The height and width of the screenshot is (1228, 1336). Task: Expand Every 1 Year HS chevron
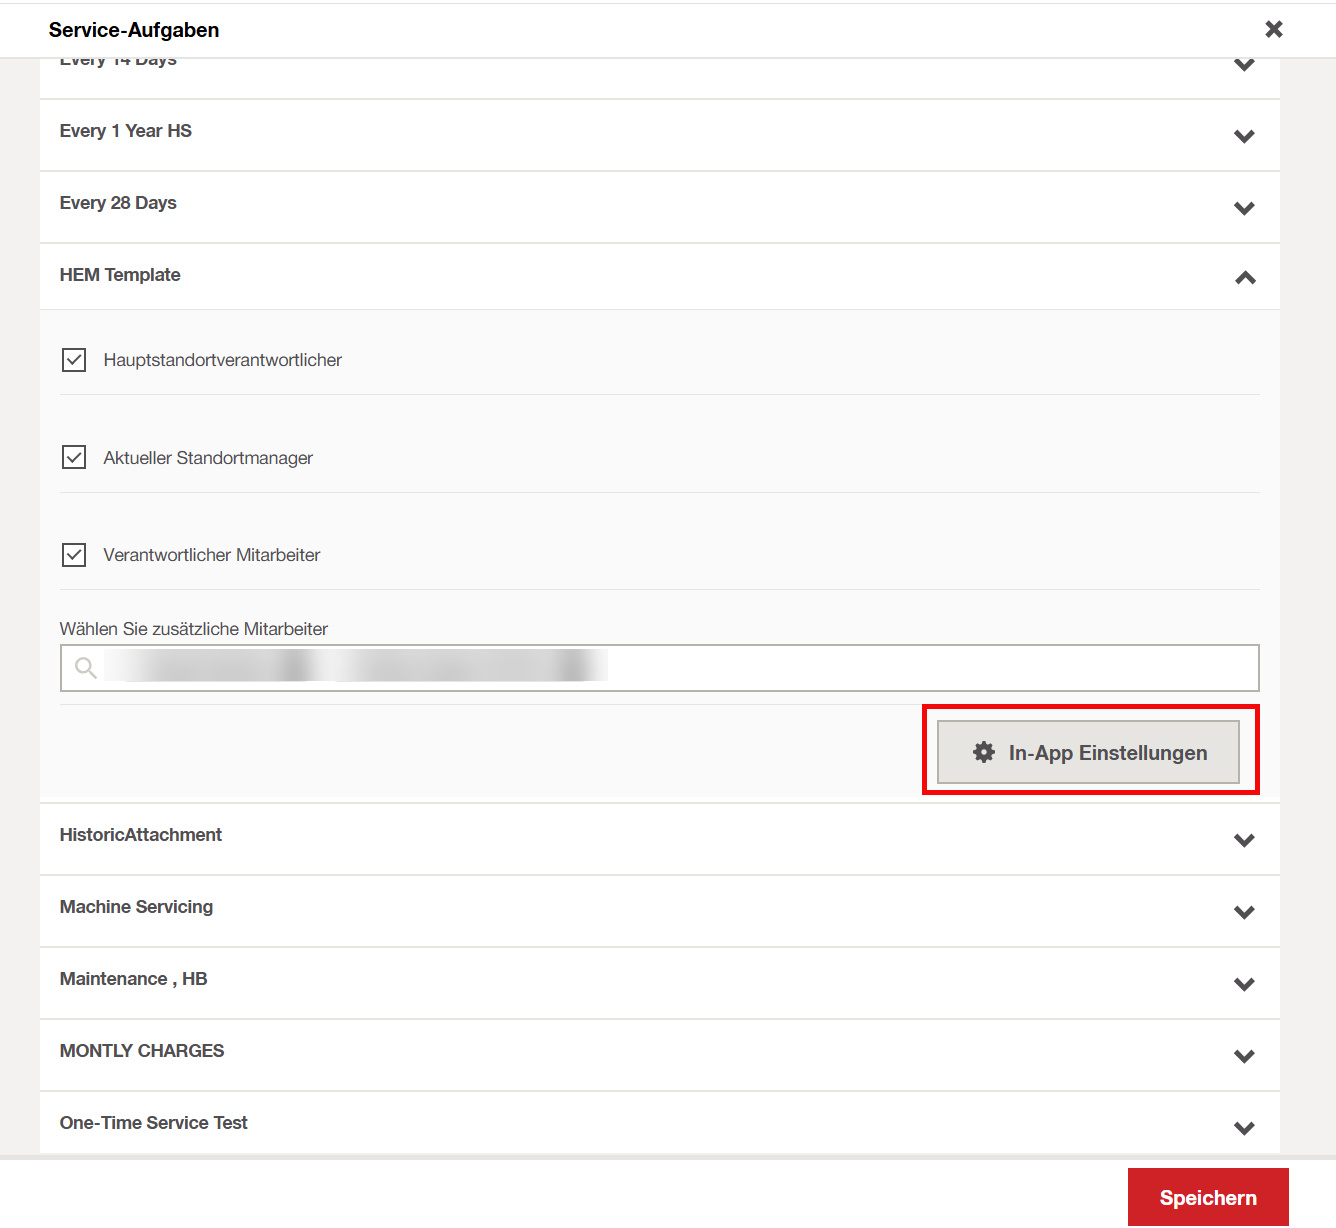(1244, 136)
